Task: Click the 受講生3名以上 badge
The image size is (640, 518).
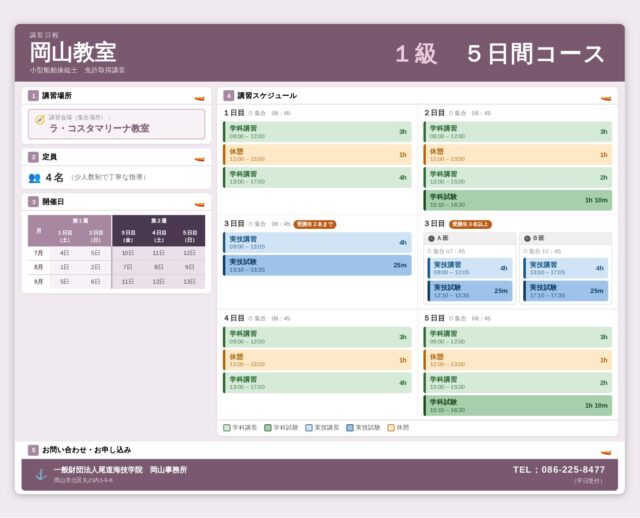Action: point(470,224)
